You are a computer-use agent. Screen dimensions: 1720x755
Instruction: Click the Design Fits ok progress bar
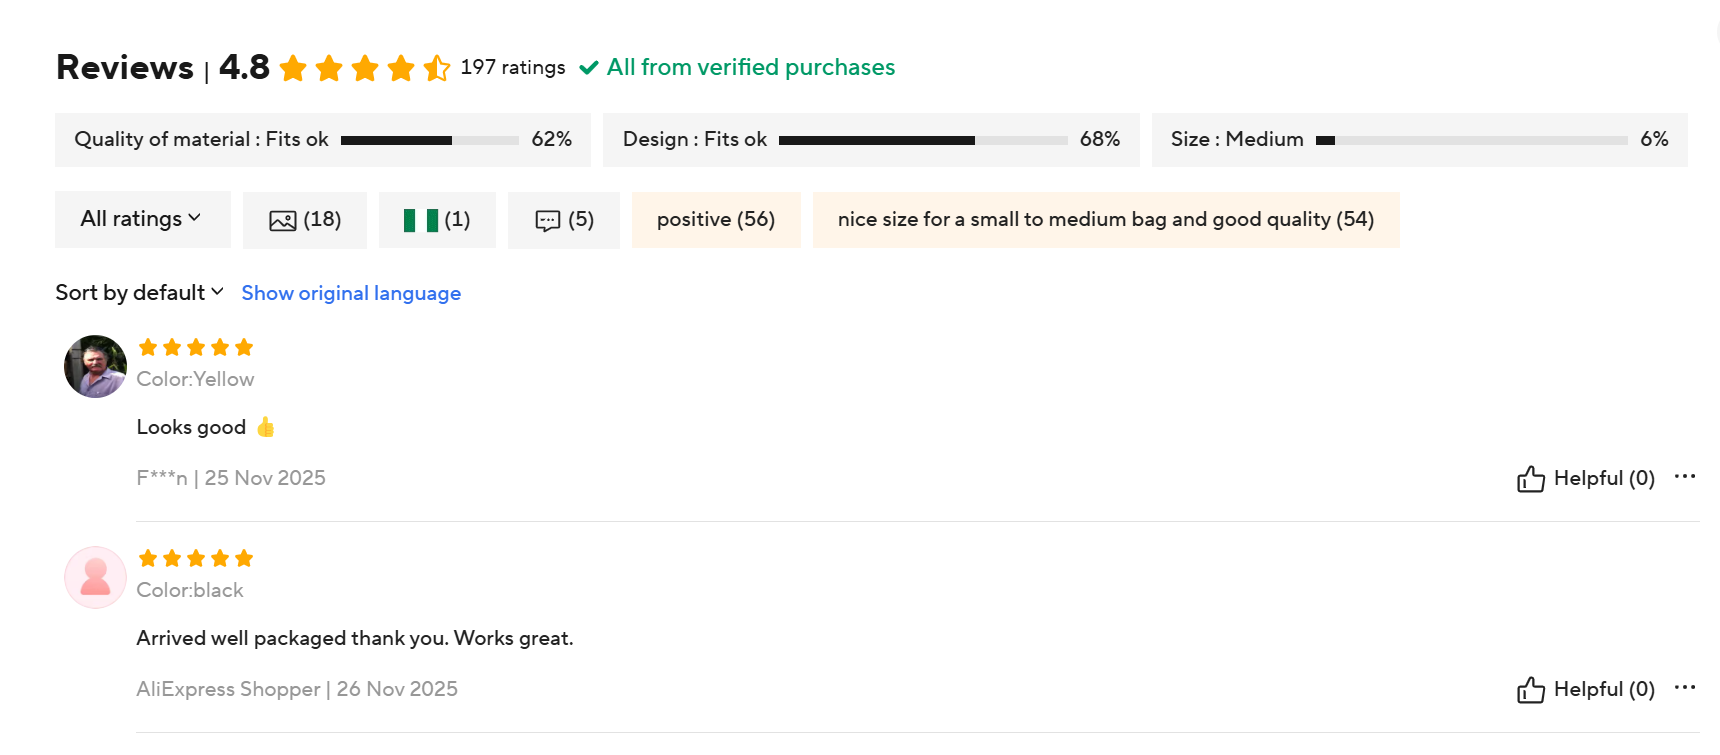pos(922,140)
